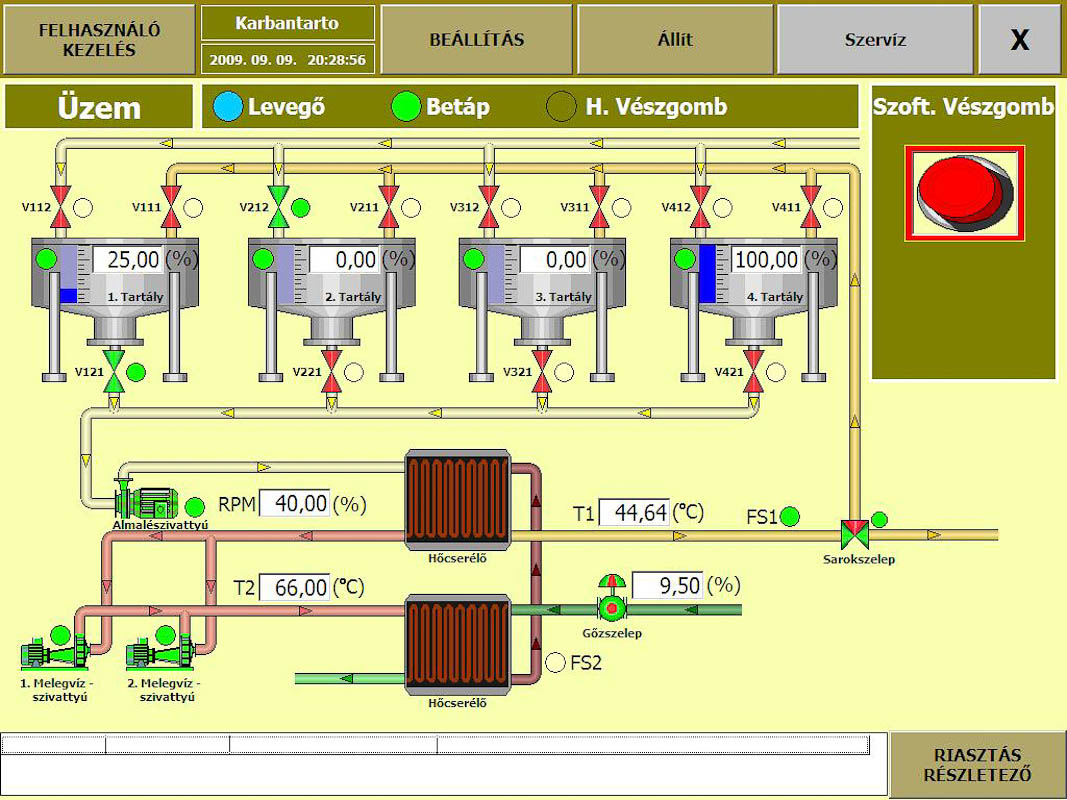Click the V112 valve icon

point(63,208)
